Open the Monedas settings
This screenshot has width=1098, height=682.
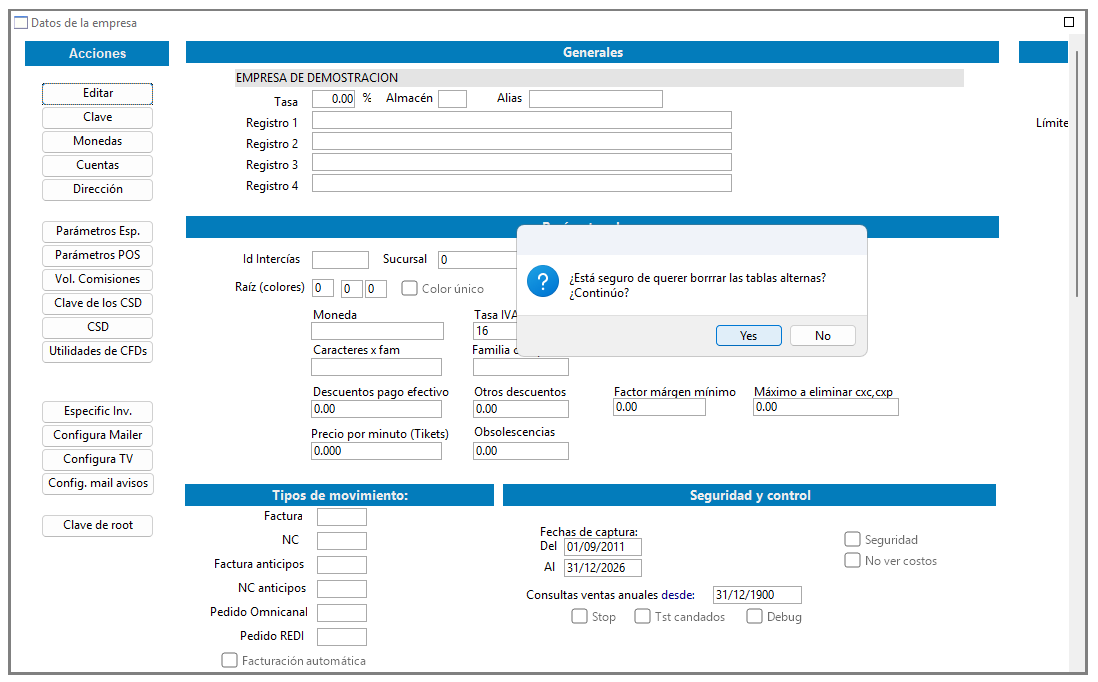(97, 141)
